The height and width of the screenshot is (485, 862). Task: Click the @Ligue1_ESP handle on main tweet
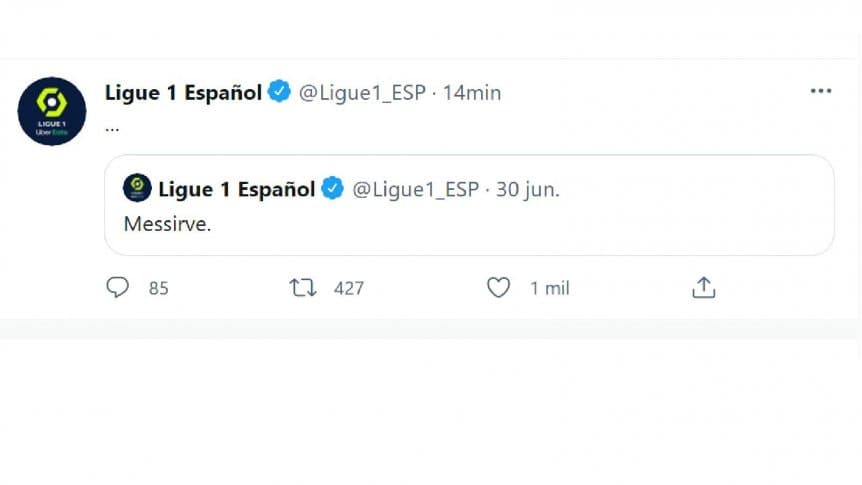[x=361, y=93]
